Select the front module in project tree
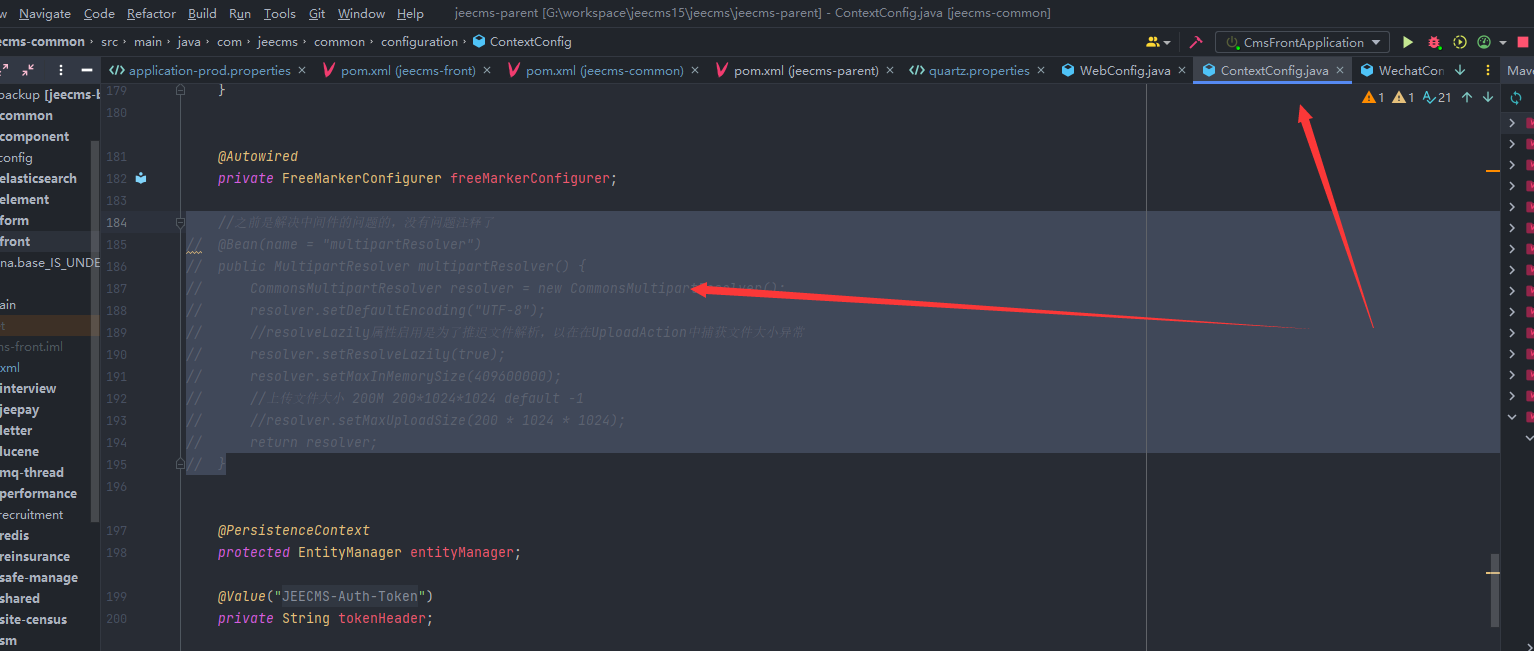 coord(15,241)
